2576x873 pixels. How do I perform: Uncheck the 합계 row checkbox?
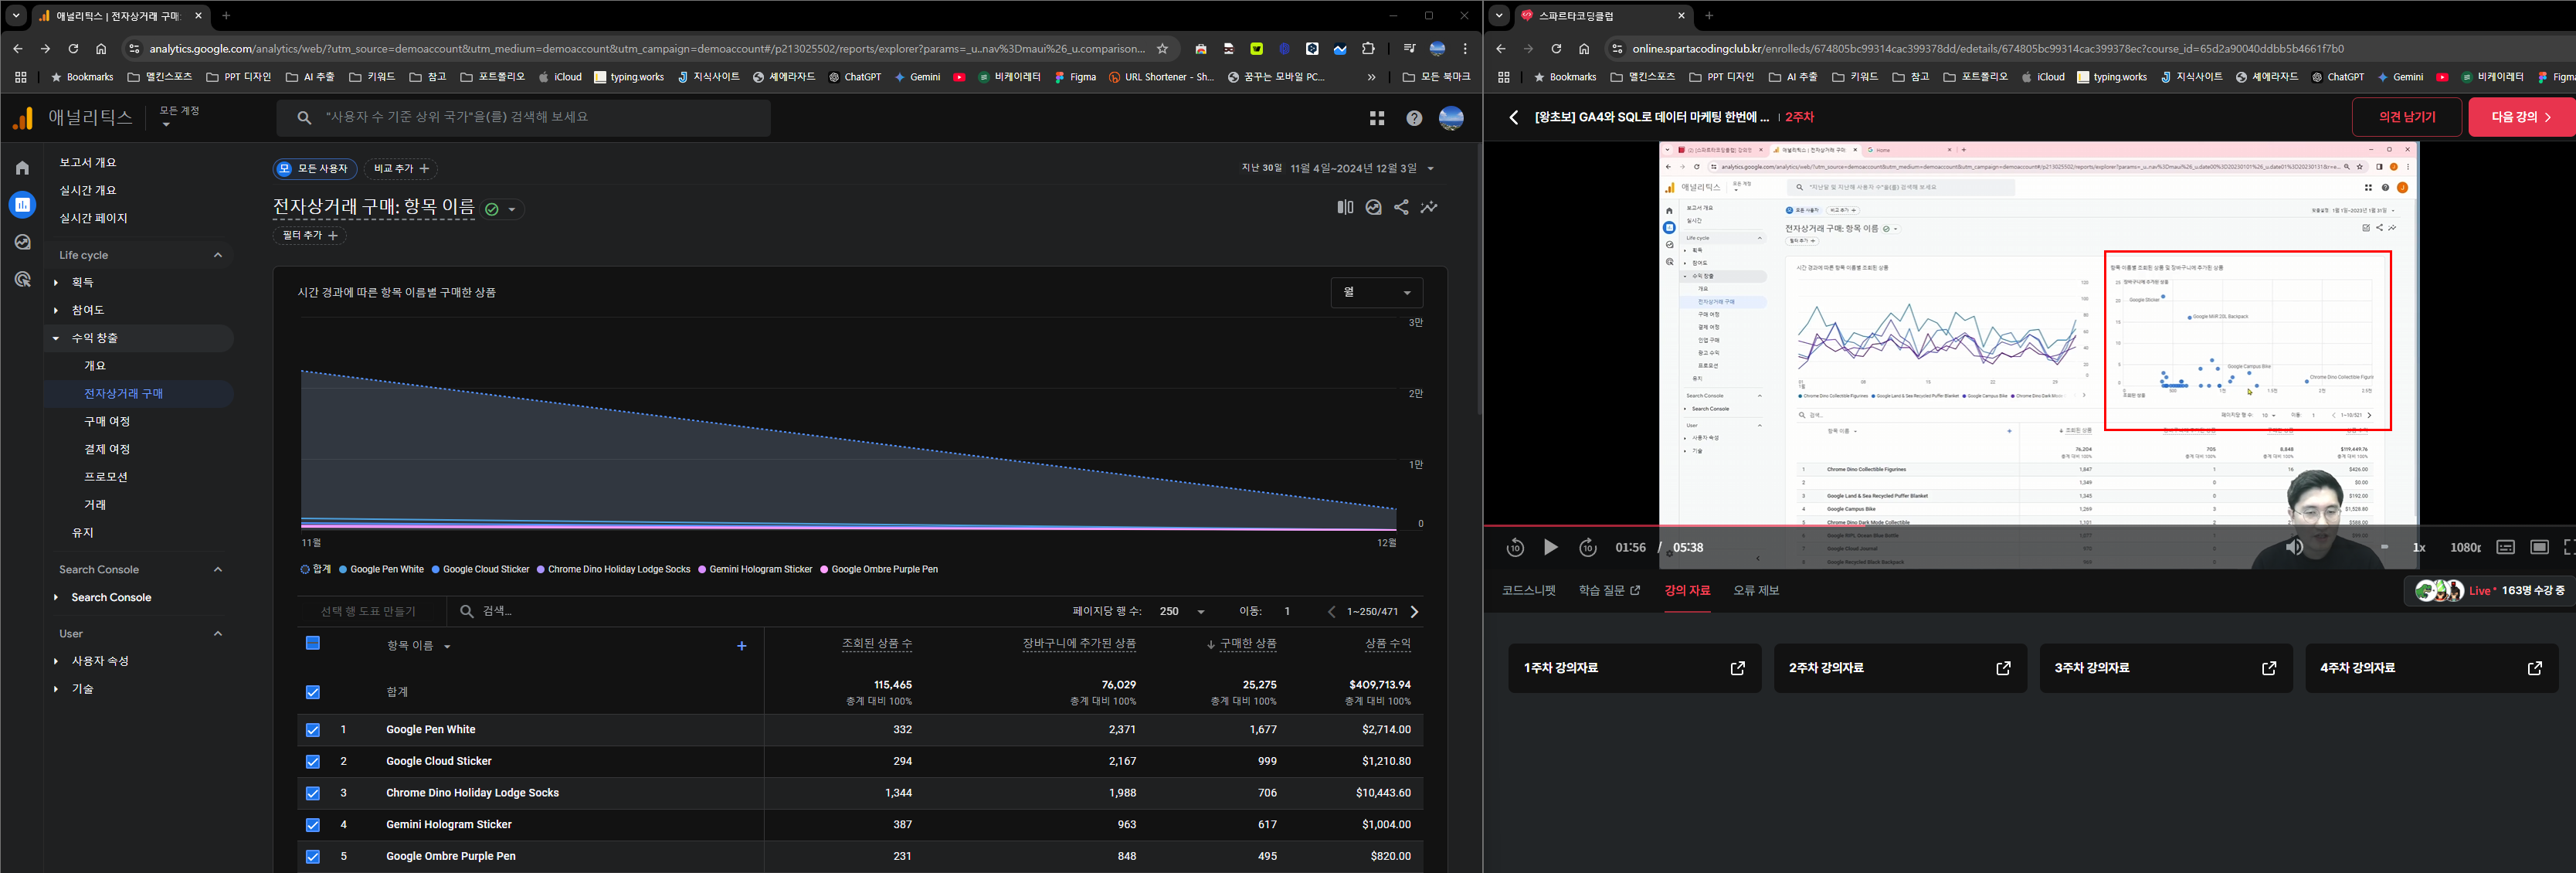(312, 692)
